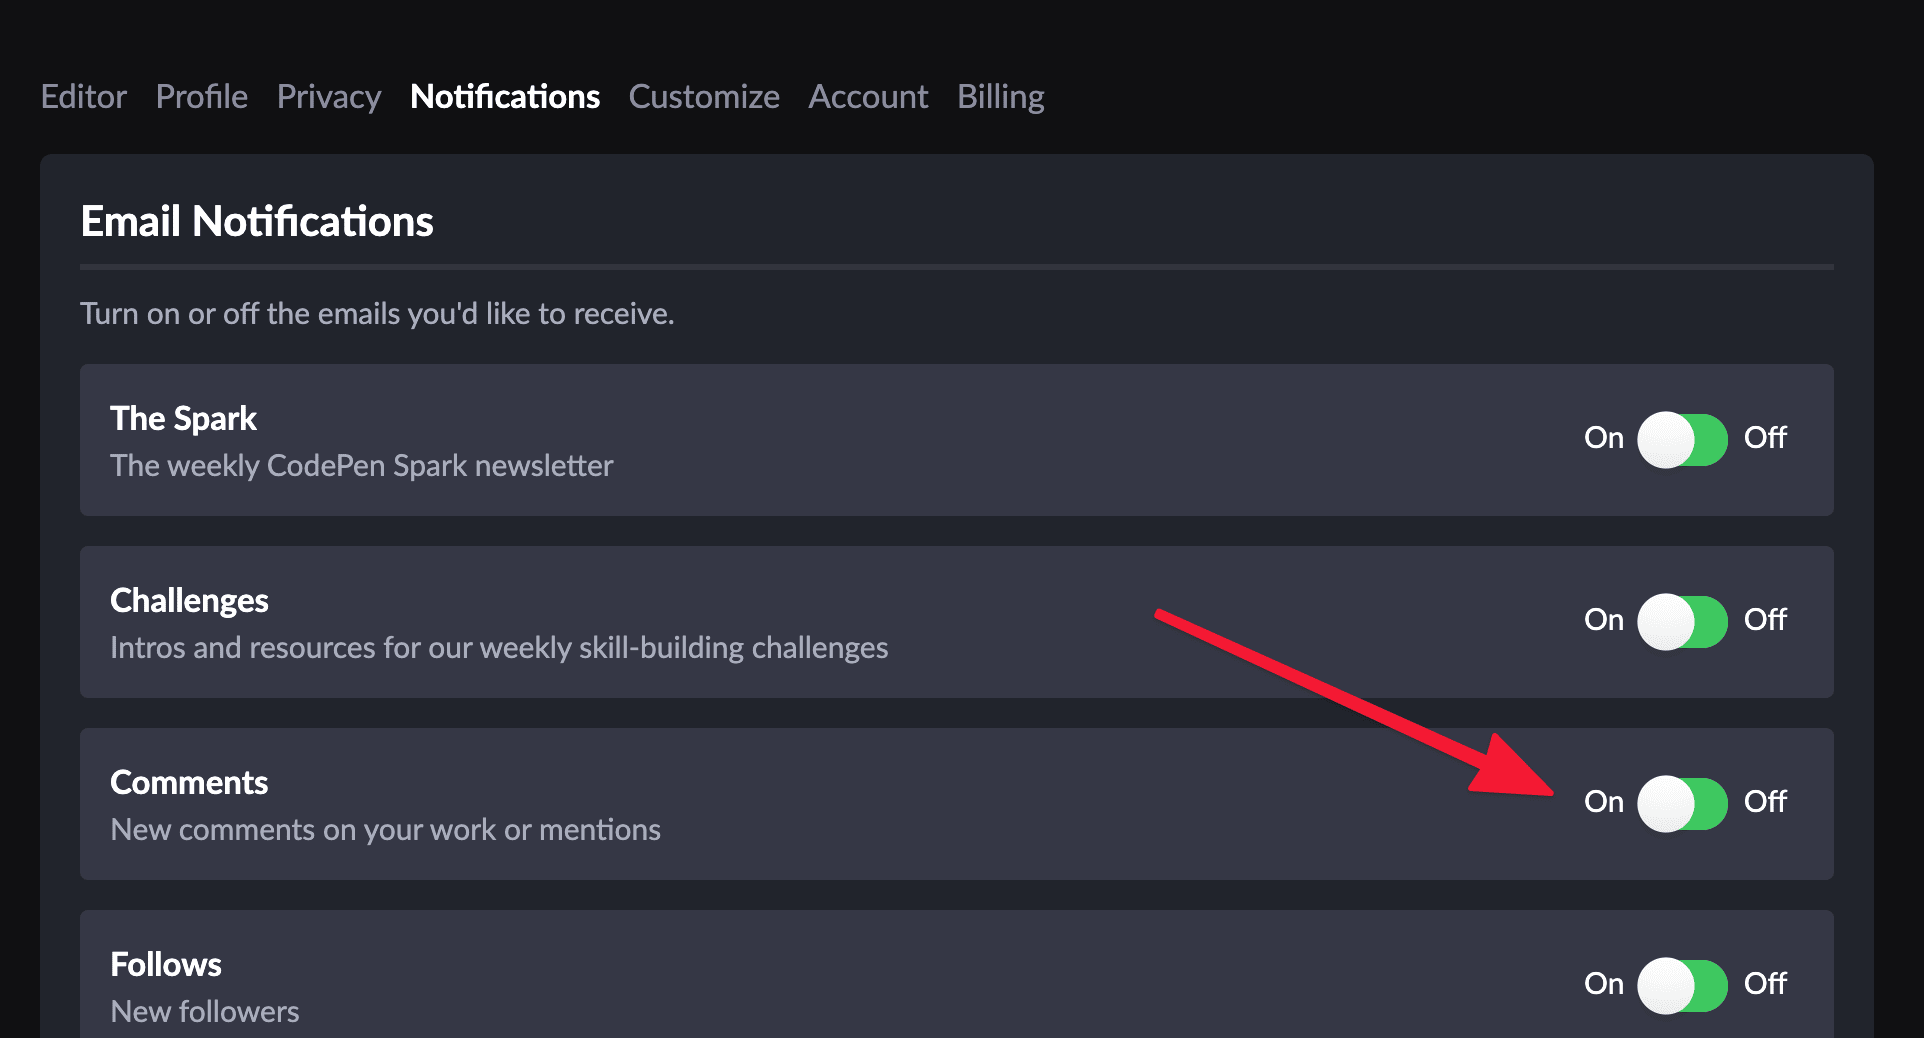The height and width of the screenshot is (1038, 1924).
Task: Select the Notifications tab
Action: coord(505,97)
